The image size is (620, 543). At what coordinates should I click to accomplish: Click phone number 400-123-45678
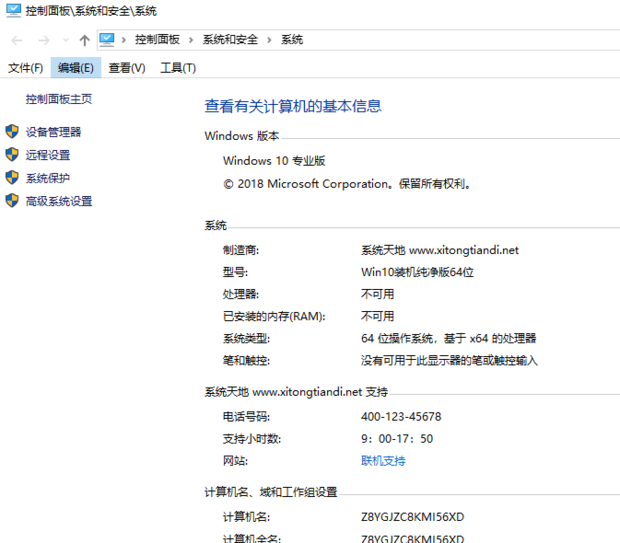(401, 416)
